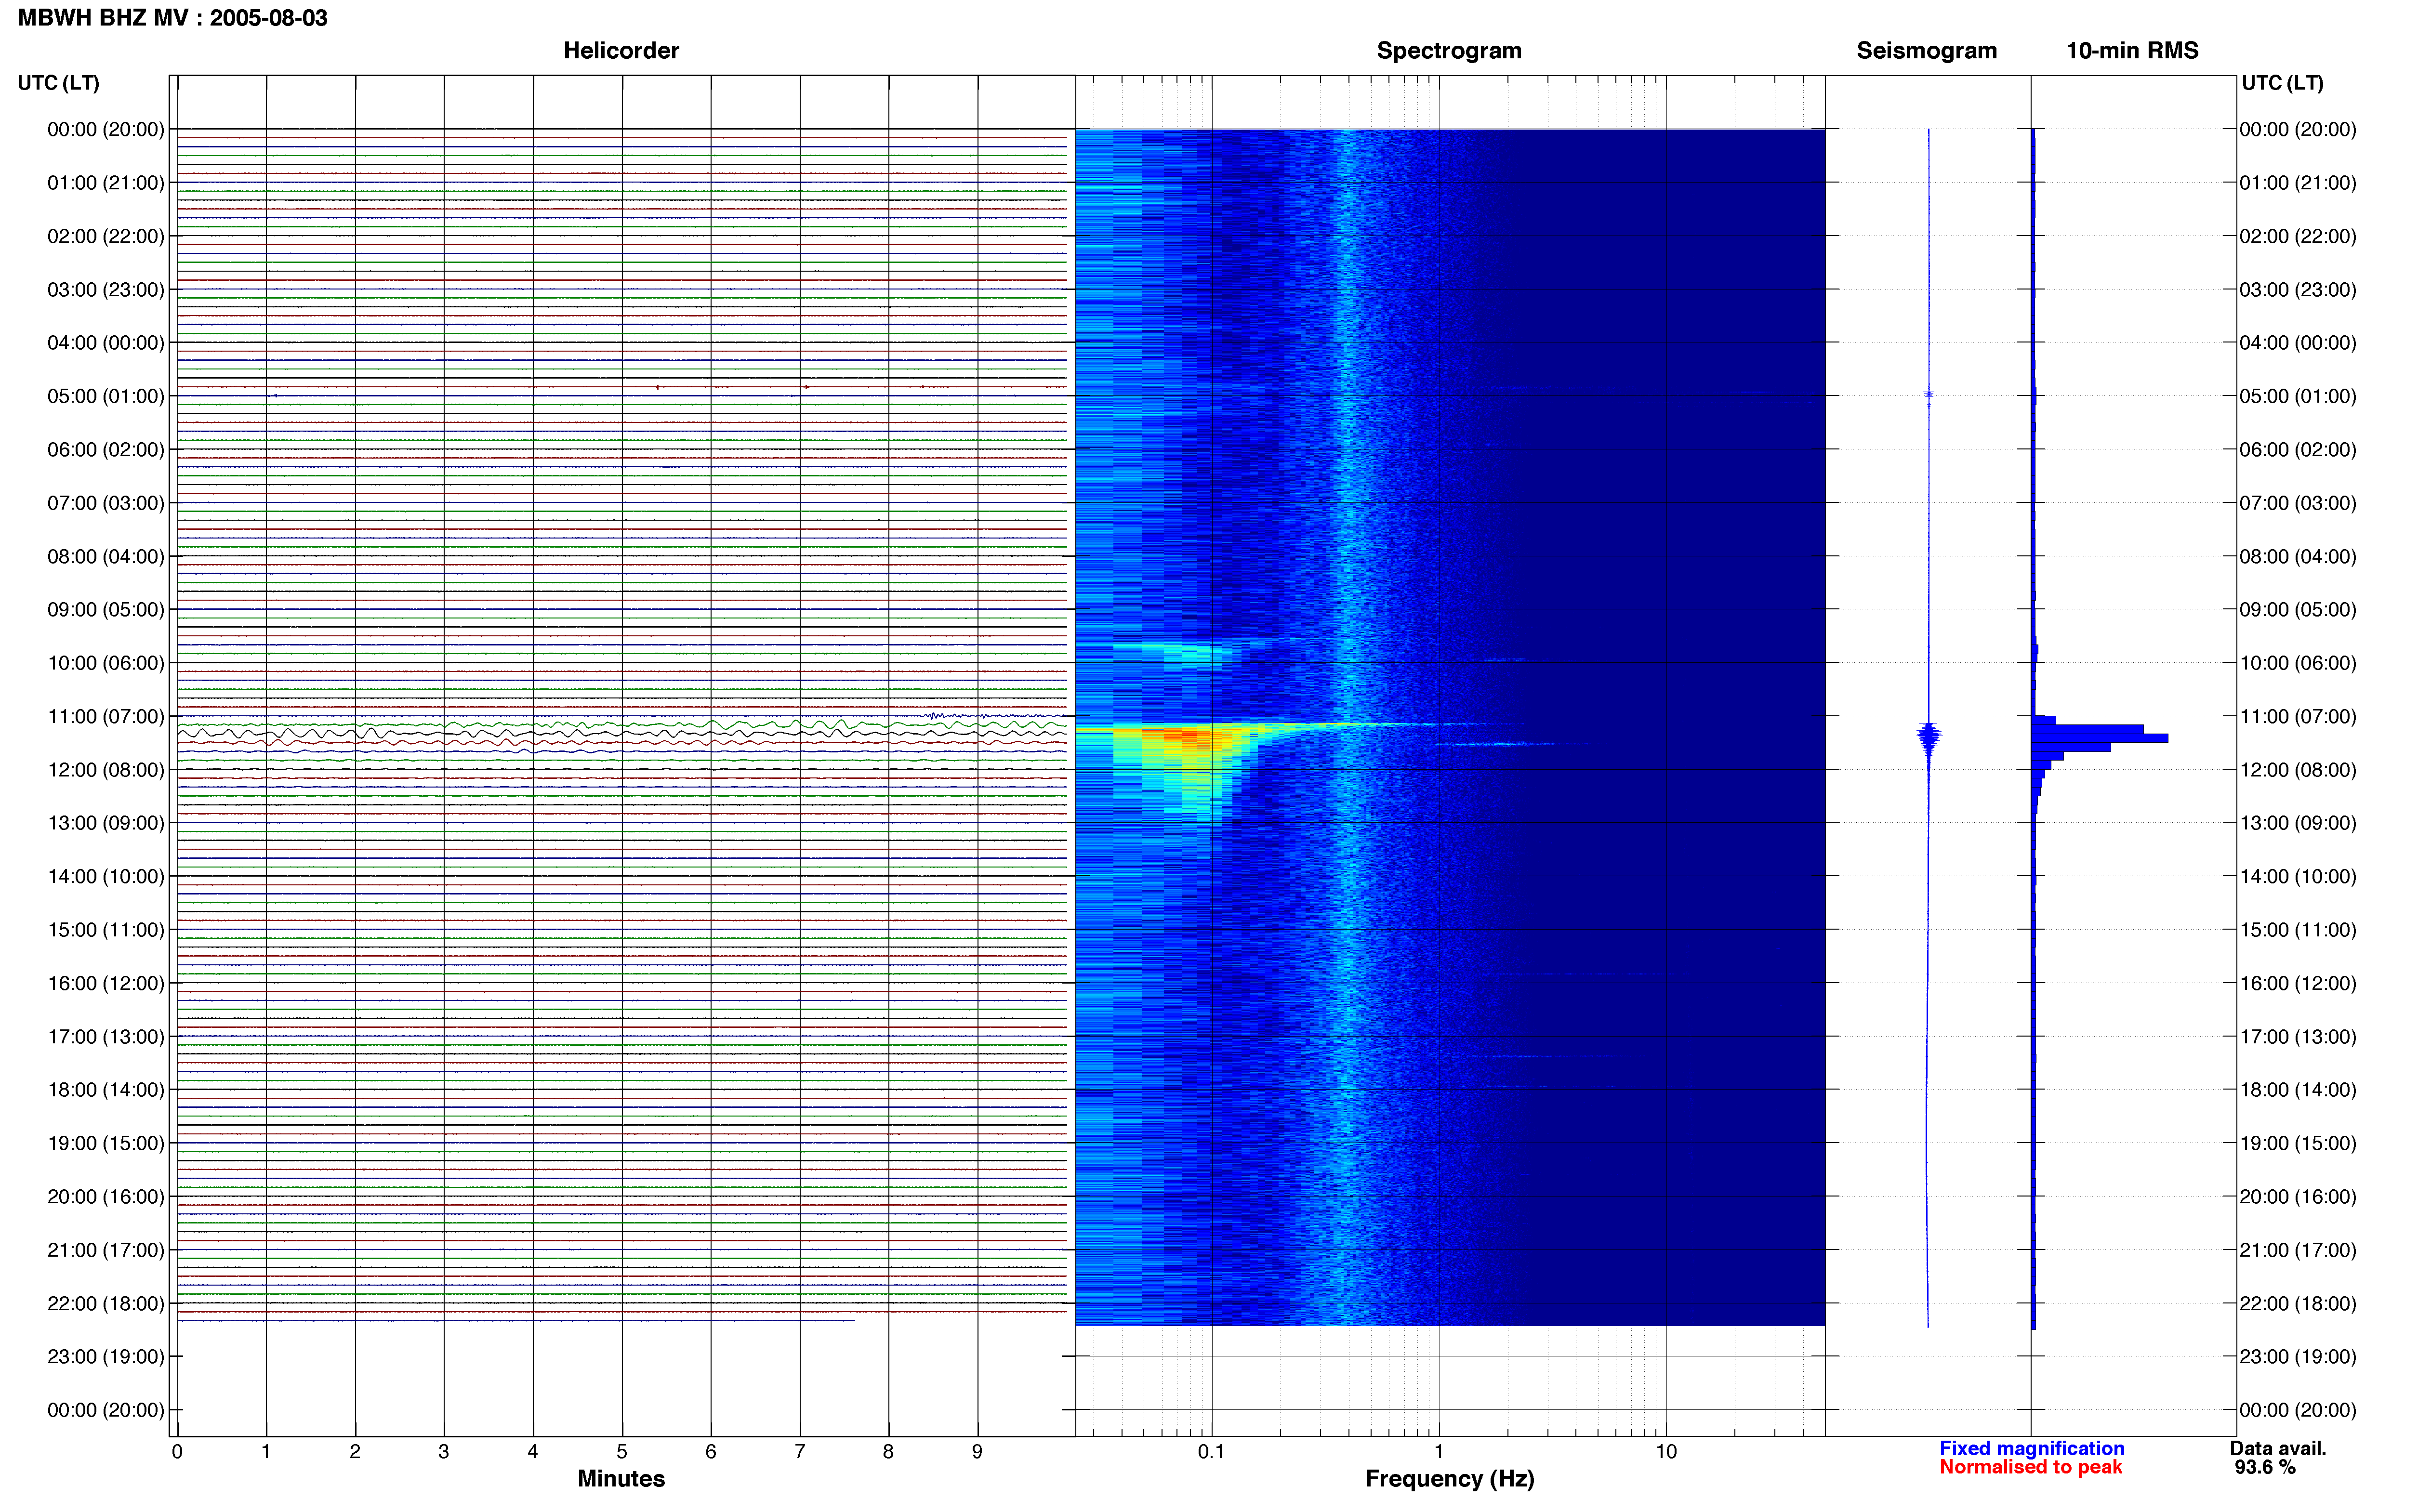The image size is (2418, 1512).
Task: Click the left '17:00 (13:00)' time label
Action: (106, 1037)
